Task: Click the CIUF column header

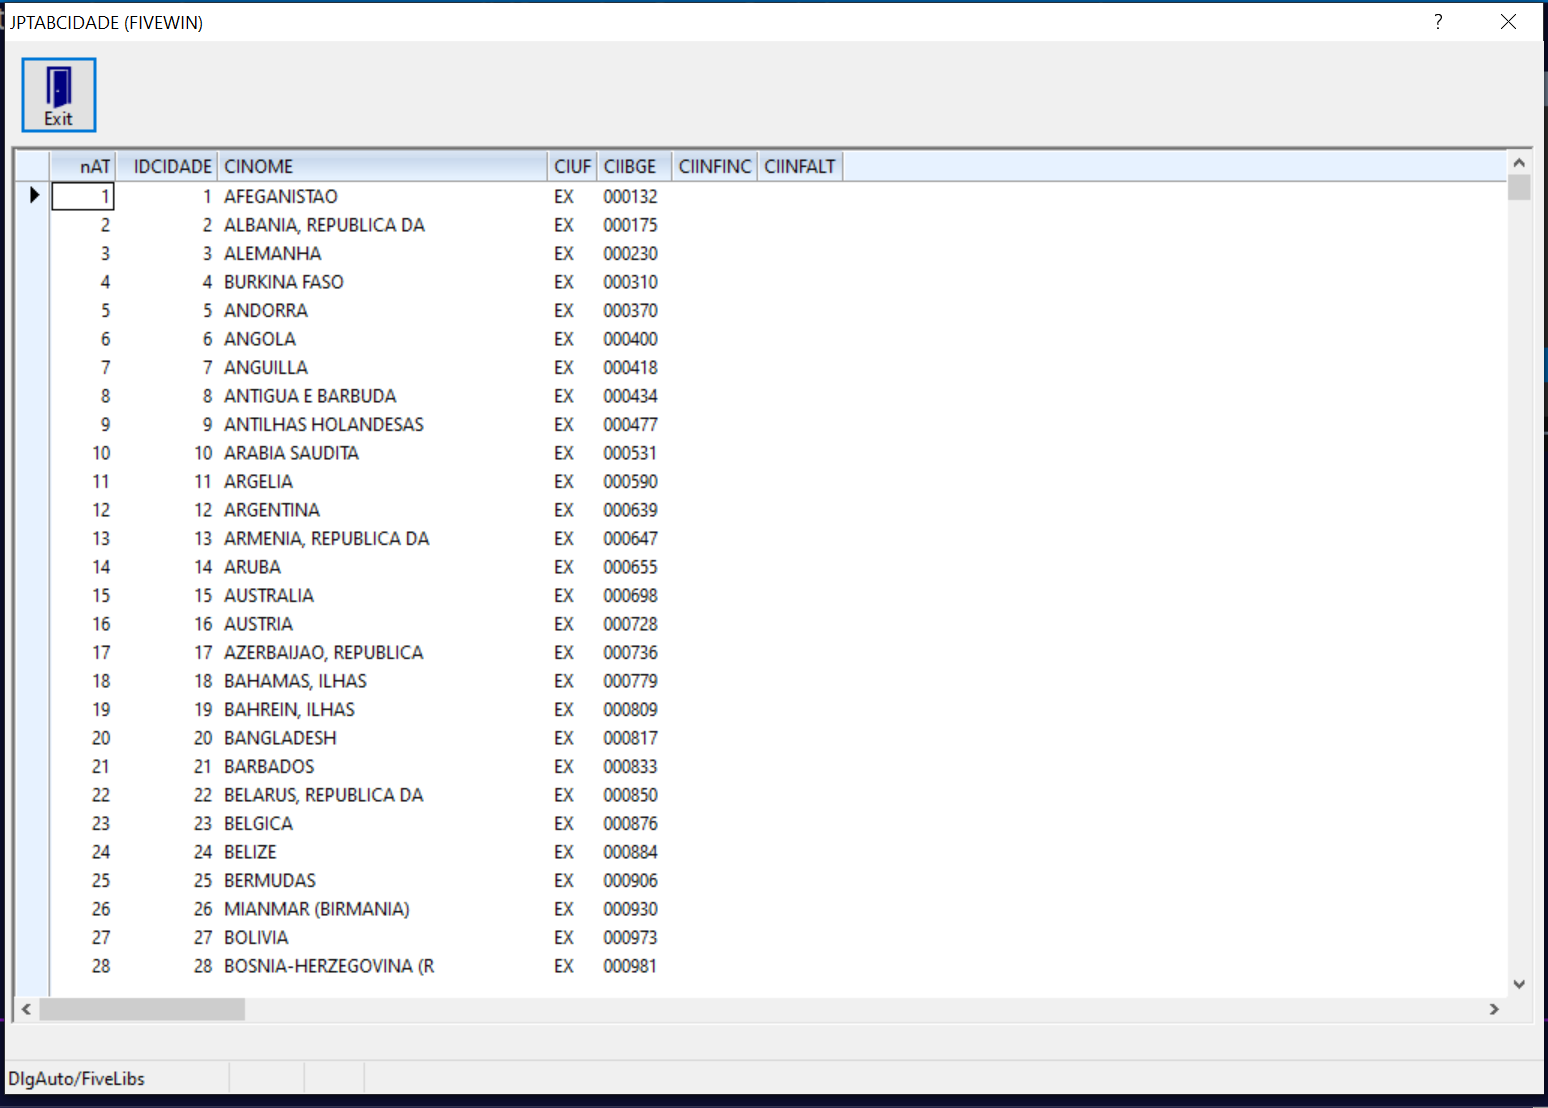Action: pyautogui.click(x=573, y=167)
